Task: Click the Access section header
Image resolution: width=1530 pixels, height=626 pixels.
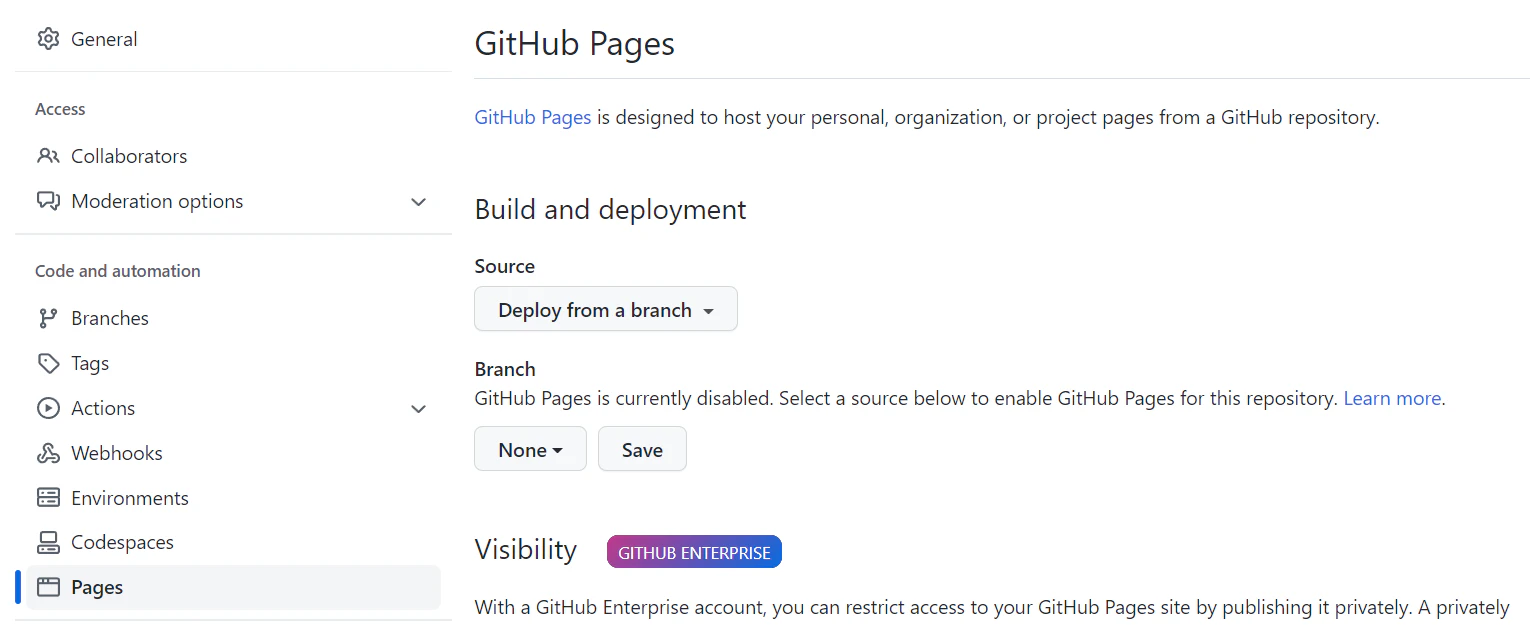Action: tap(60, 109)
